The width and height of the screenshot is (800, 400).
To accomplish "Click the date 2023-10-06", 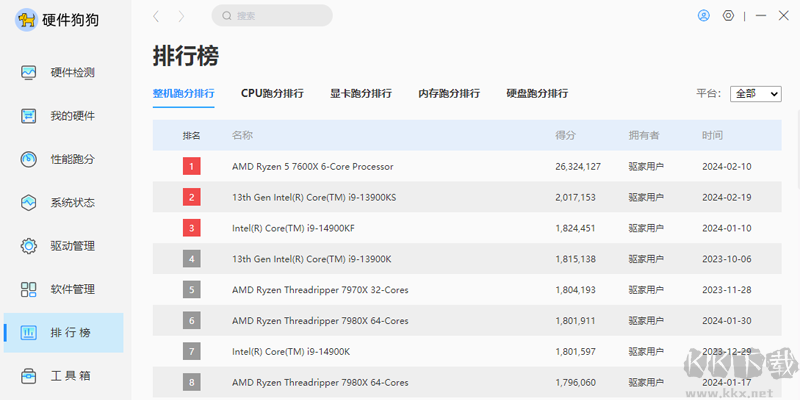I will pyautogui.click(x=727, y=259).
